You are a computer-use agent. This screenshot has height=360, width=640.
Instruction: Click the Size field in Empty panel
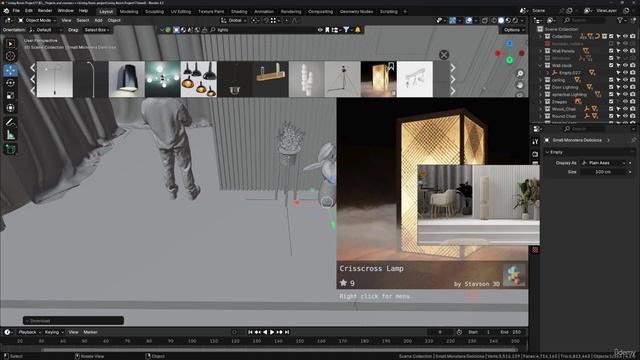click(x=604, y=172)
